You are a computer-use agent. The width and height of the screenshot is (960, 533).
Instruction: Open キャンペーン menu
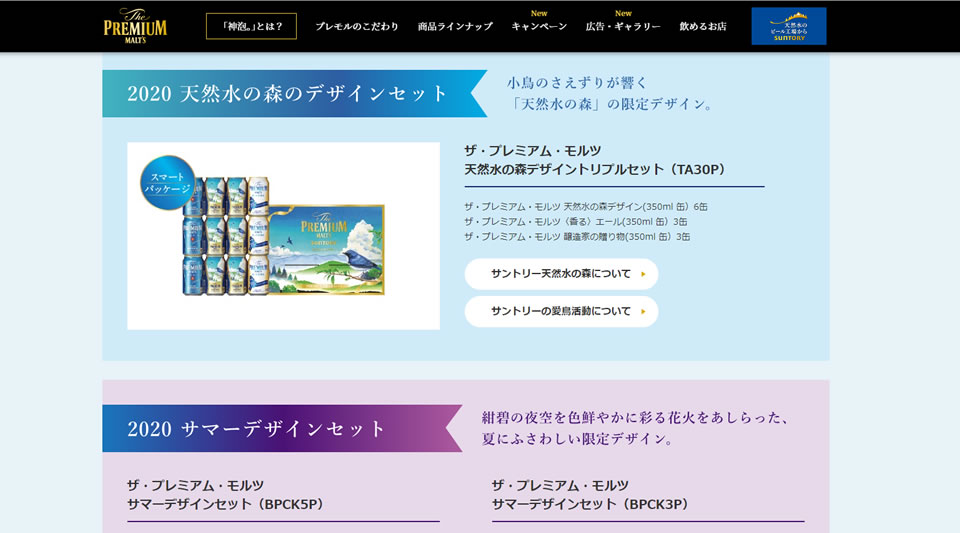tap(539, 26)
